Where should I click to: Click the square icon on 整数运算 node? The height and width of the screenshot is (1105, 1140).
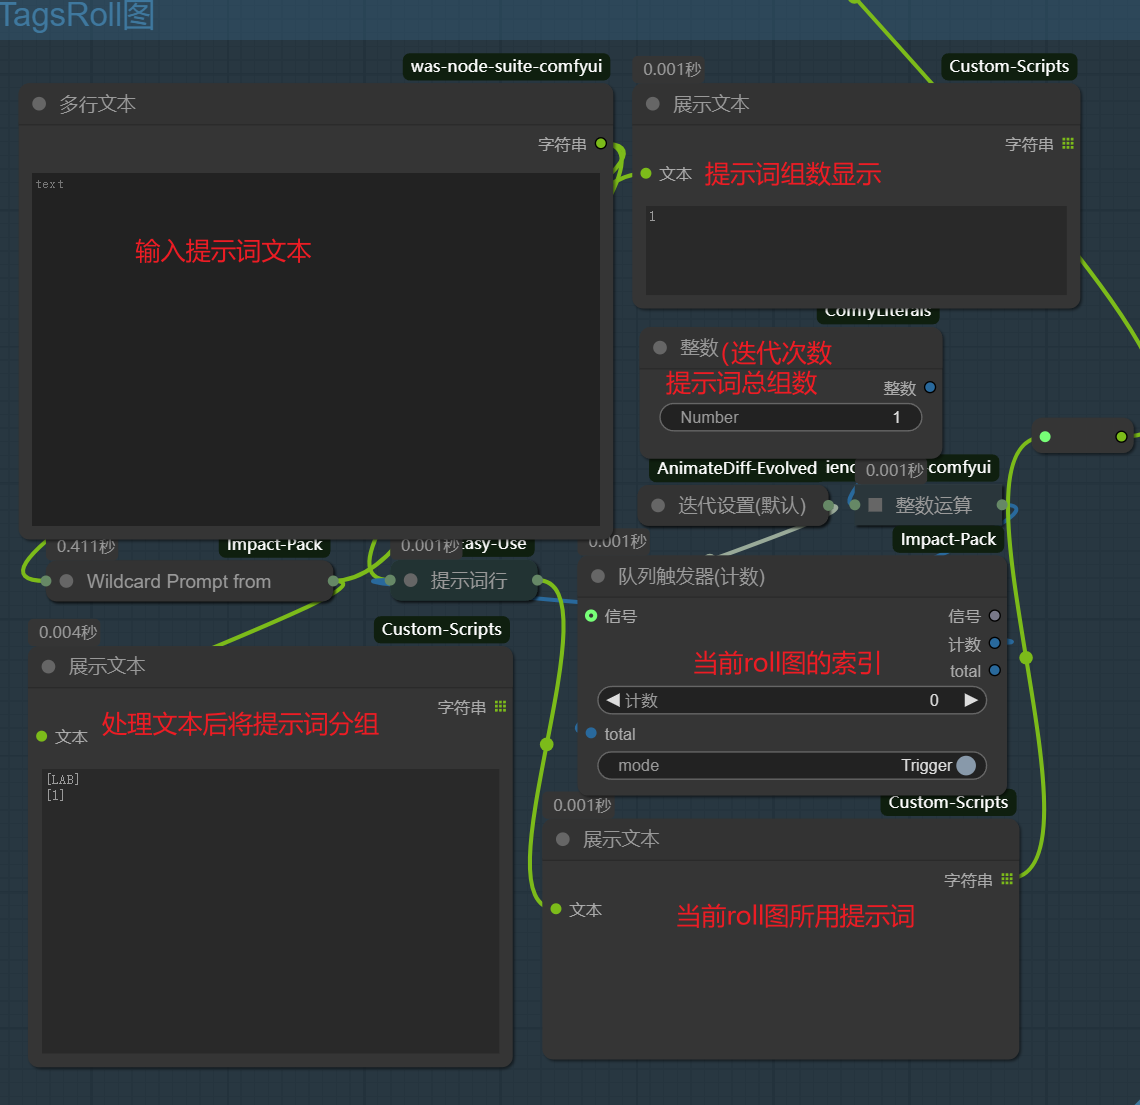coord(875,506)
